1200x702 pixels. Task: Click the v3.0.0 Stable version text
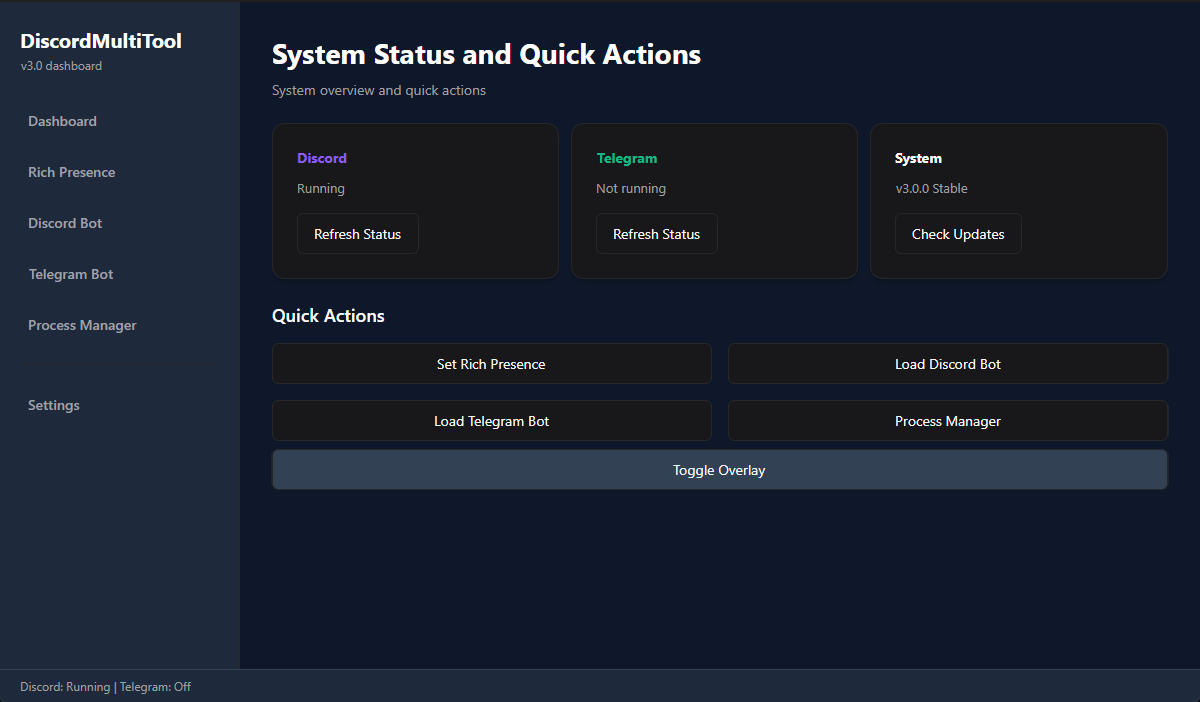click(931, 188)
